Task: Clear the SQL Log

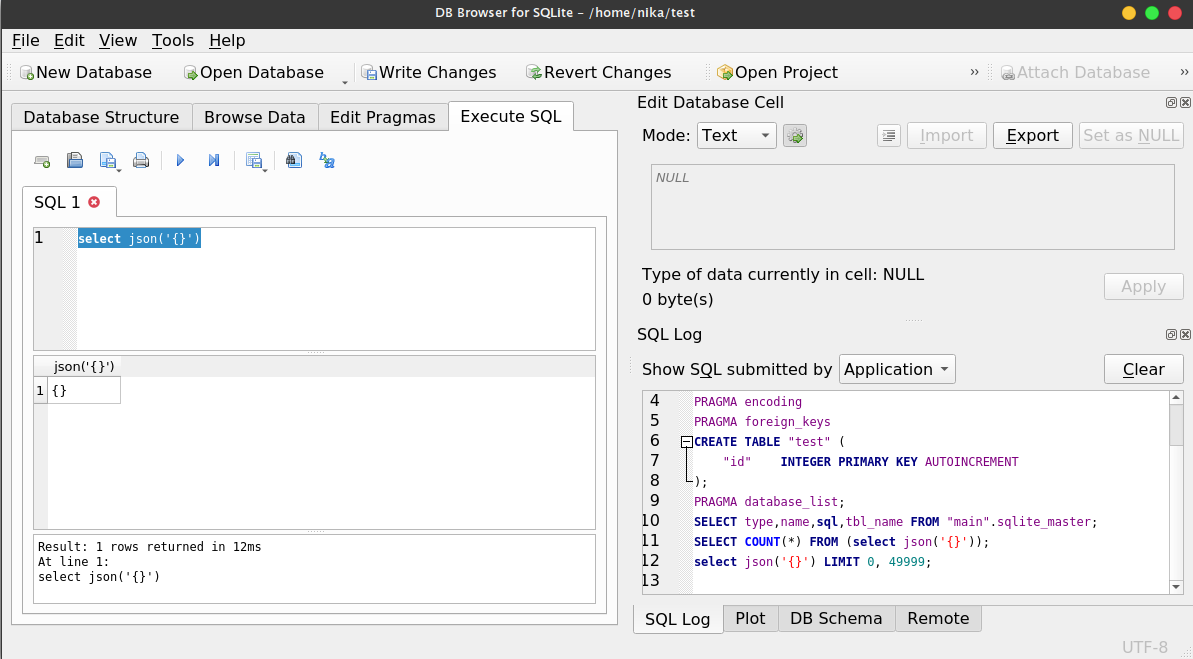Action: (x=1143, y=369)
